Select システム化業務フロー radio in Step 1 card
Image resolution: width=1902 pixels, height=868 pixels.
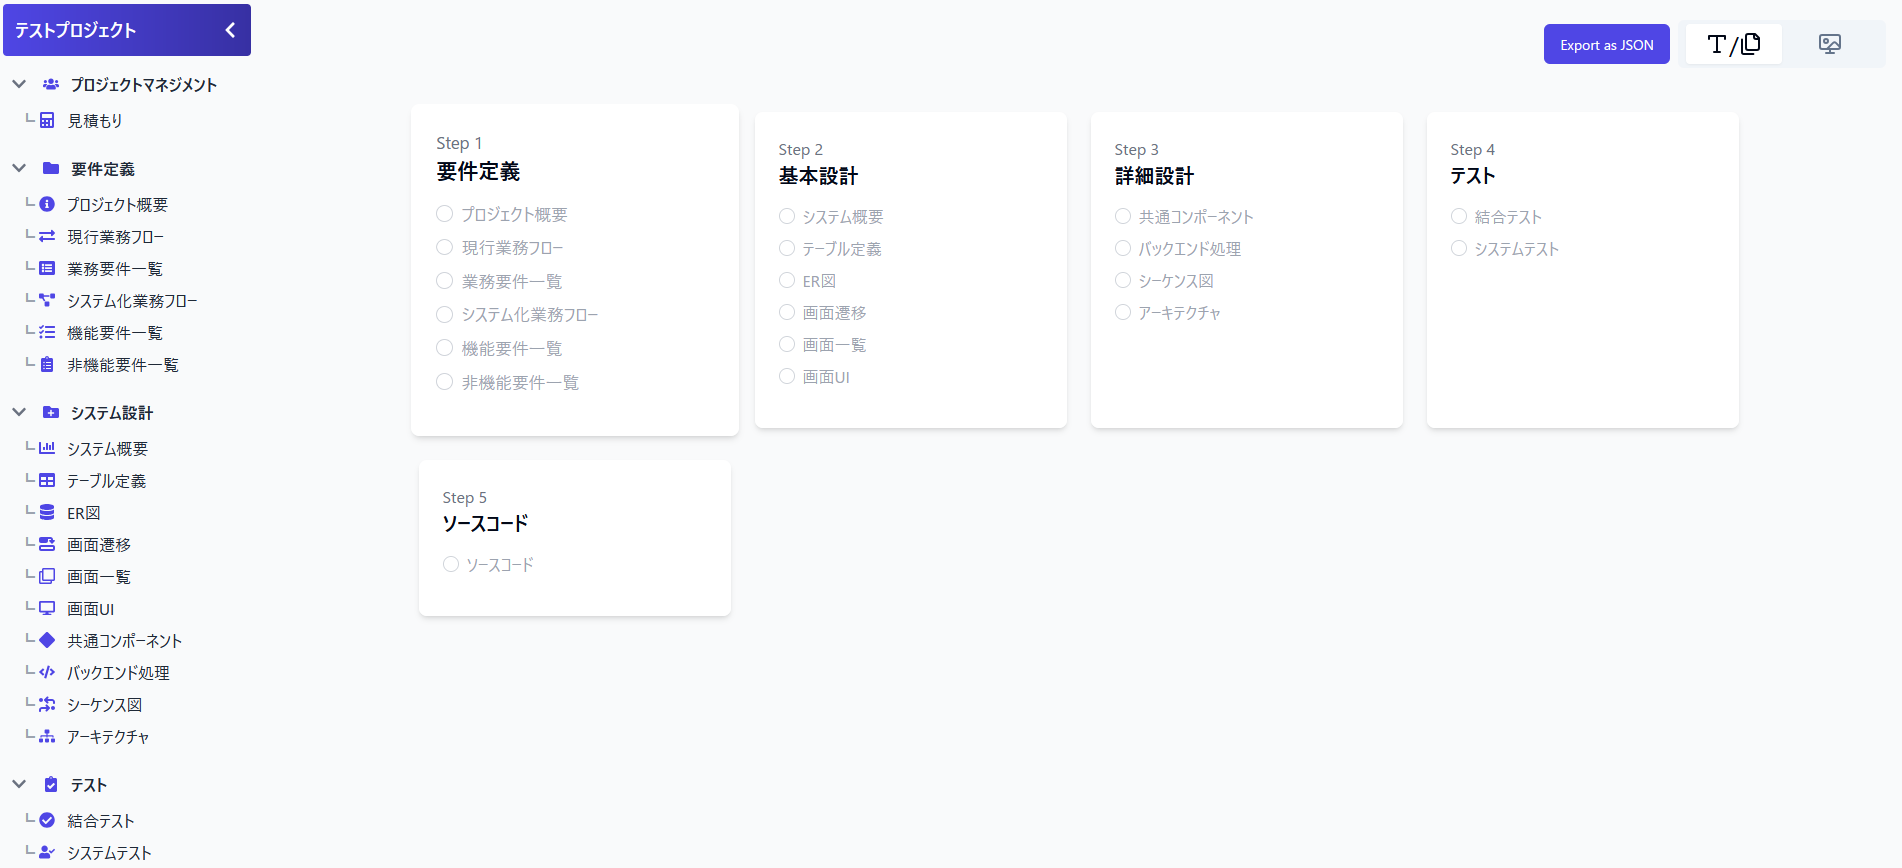[445, 314]
